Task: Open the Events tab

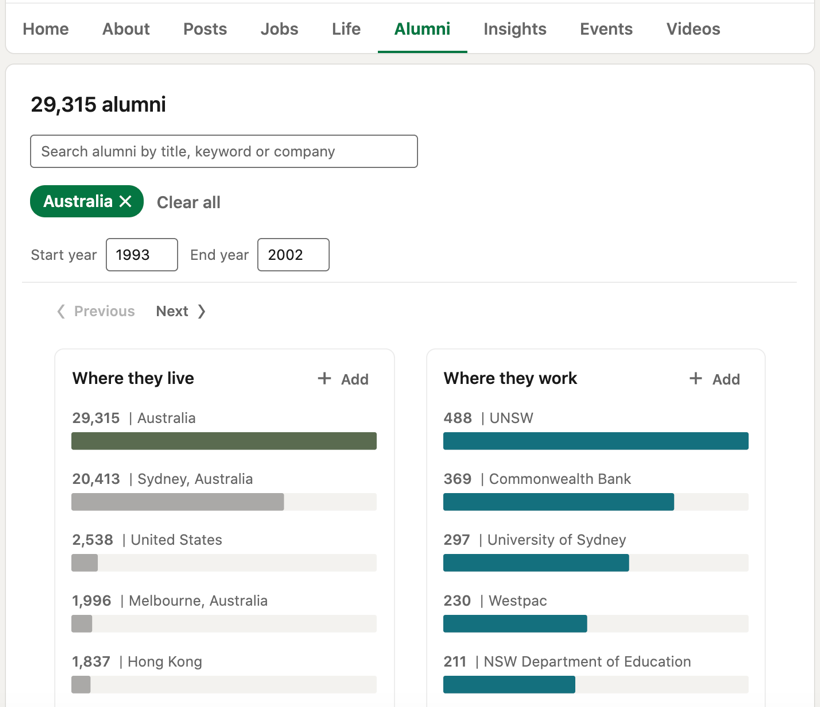Action: 606,29
